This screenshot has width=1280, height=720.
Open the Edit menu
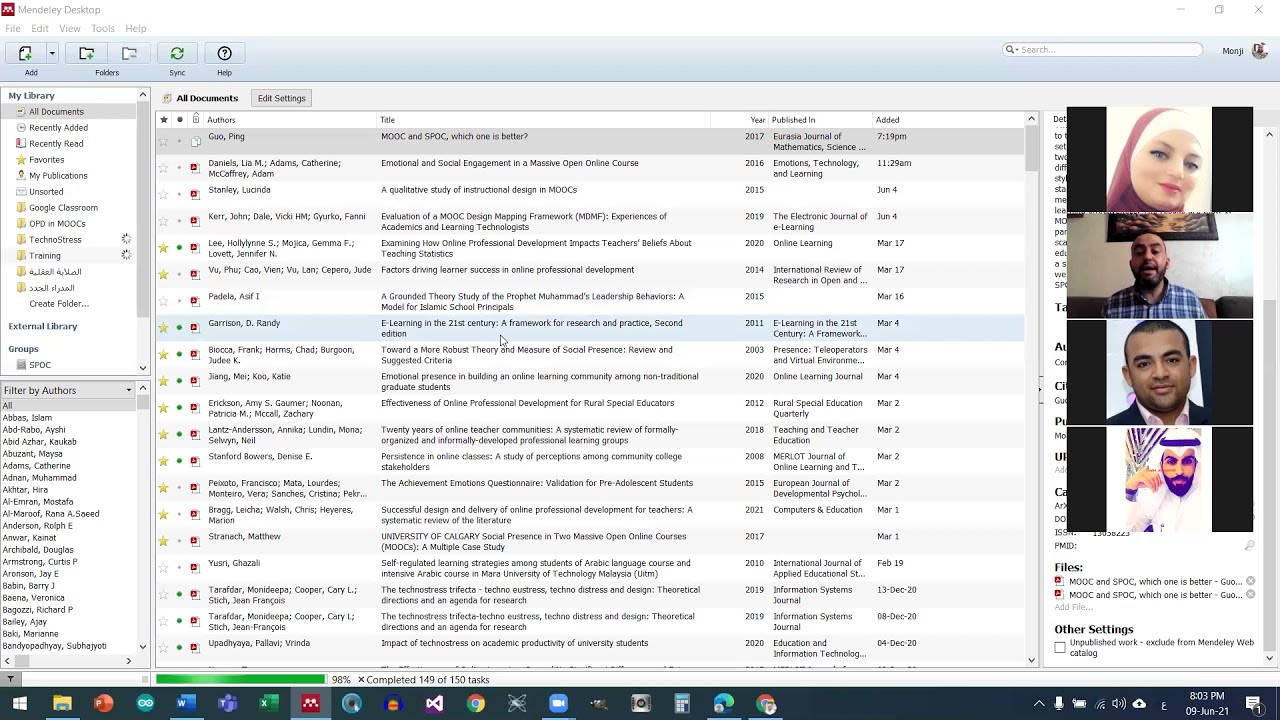40,28
